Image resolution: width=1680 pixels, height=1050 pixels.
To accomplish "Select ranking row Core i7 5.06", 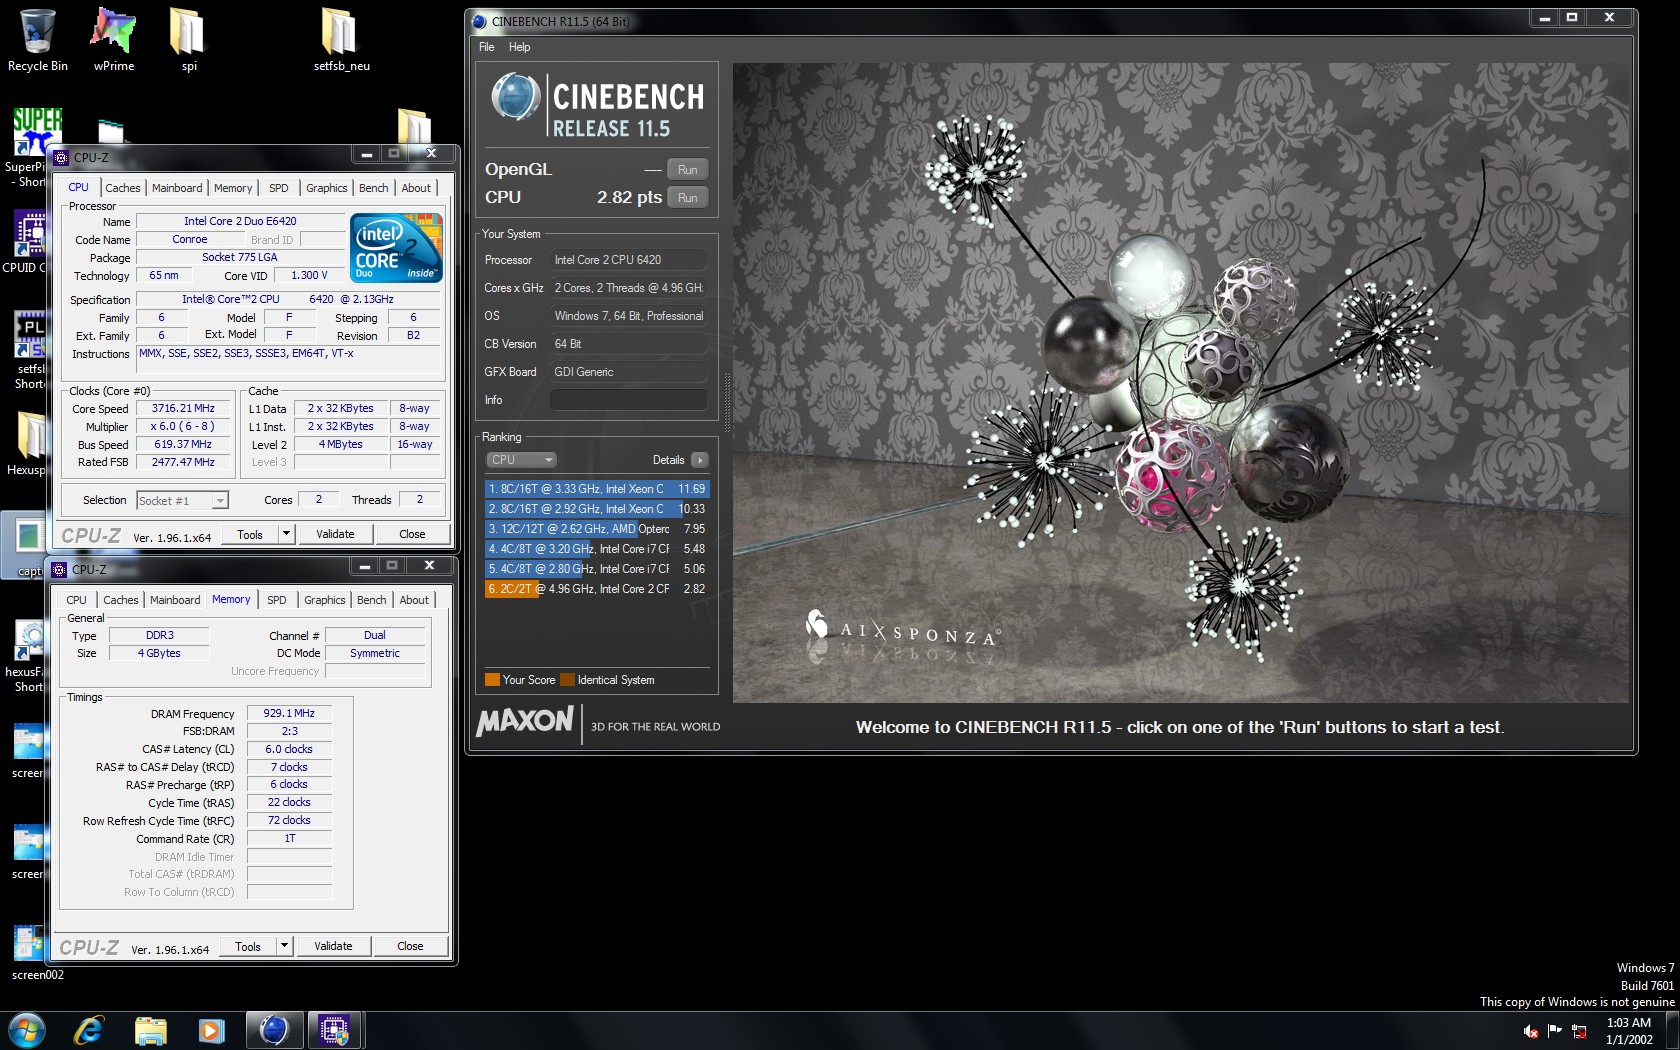I will click(596, 569).
